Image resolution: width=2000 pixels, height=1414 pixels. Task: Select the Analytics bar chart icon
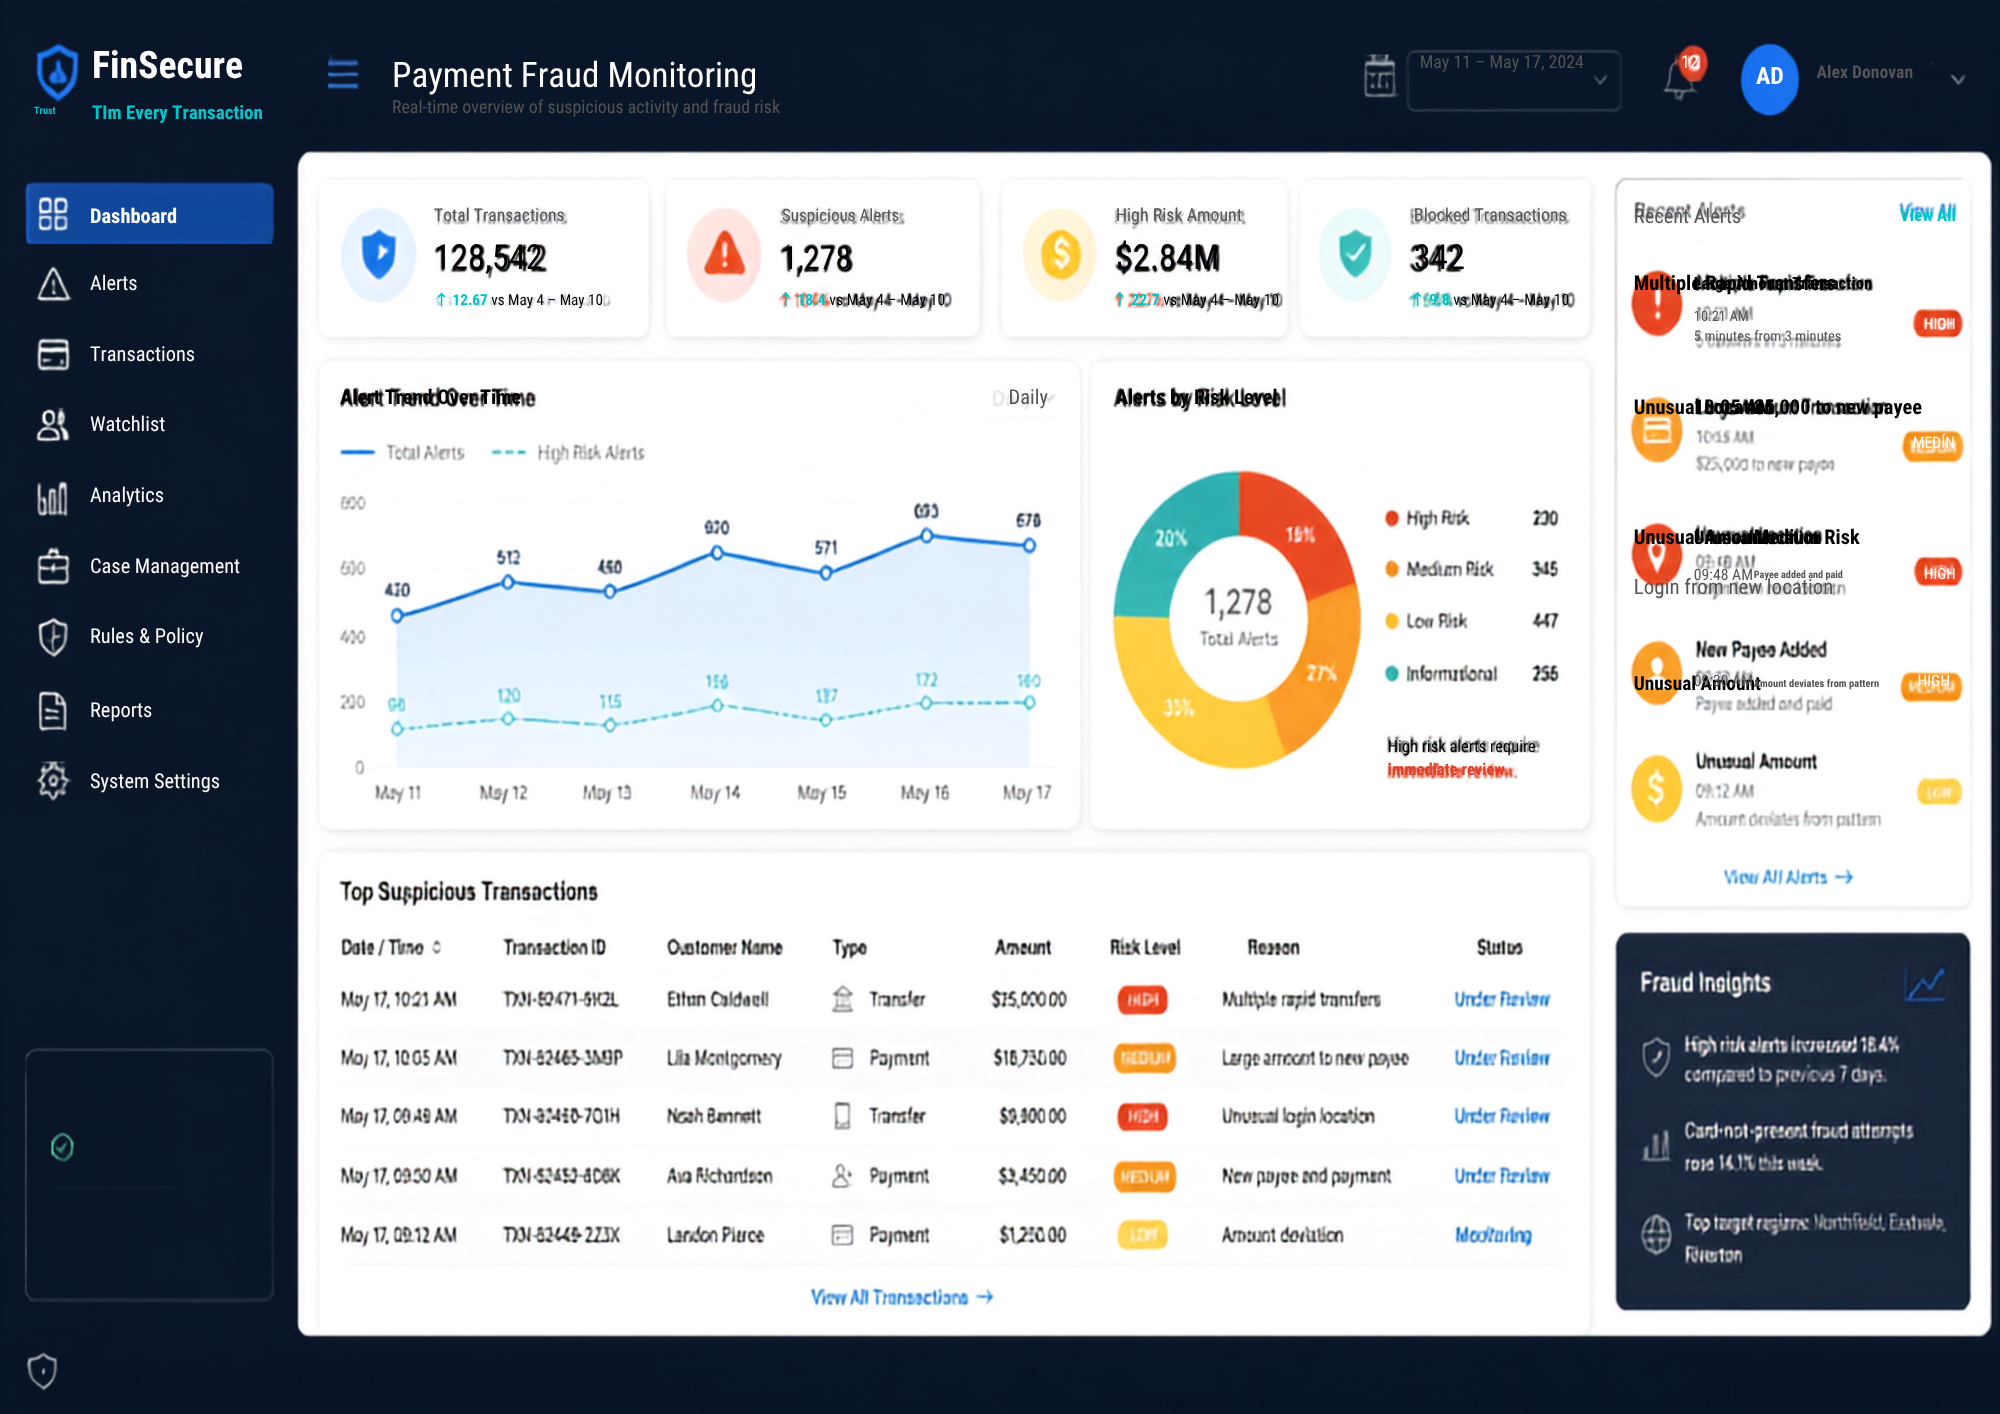53,496
